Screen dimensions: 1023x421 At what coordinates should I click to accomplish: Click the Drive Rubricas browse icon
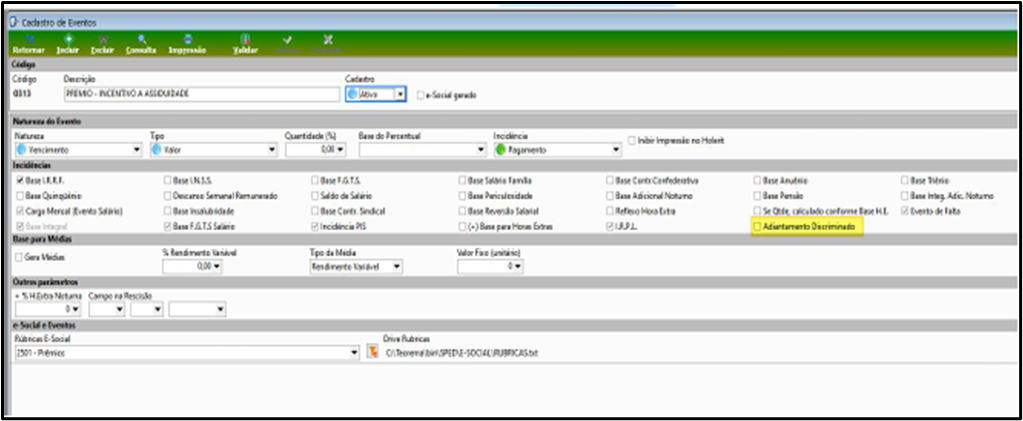[x=373, y=352]
